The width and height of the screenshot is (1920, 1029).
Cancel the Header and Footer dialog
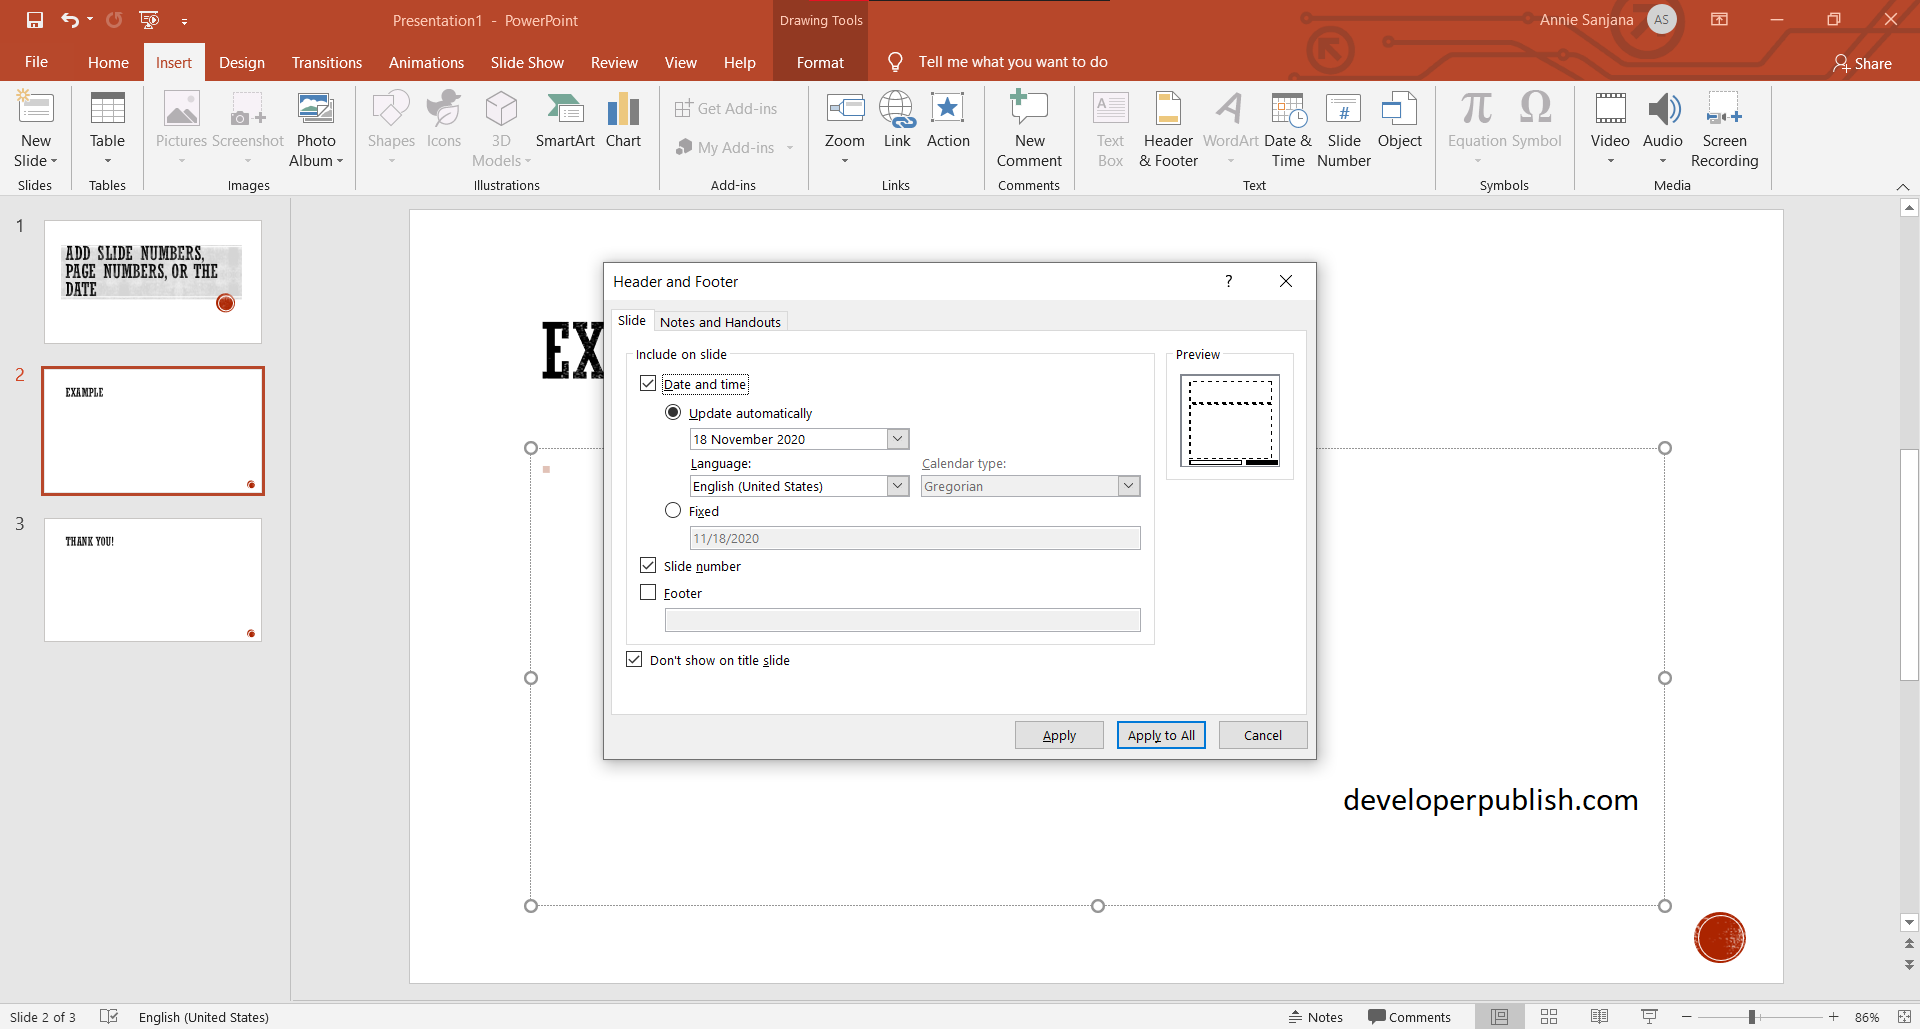click(1262, 735)
